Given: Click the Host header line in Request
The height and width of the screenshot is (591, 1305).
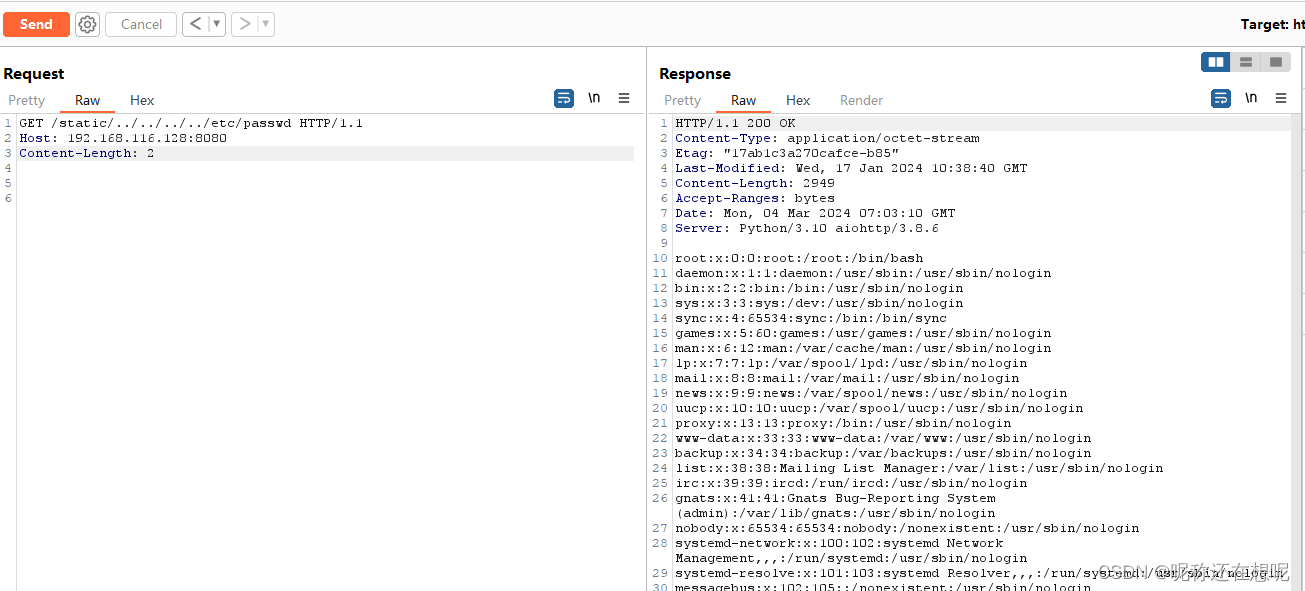Looking at the screenshot, I should [123, 139].
